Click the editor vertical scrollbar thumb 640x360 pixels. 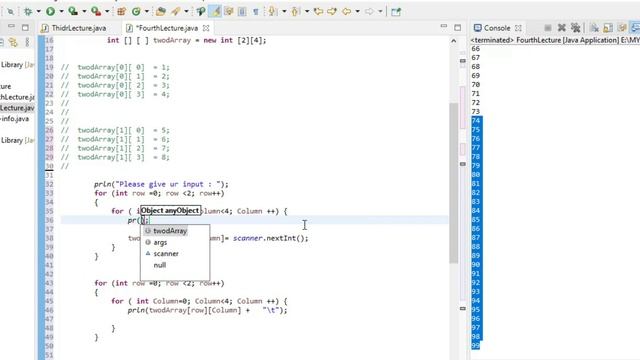(x=453, y=183)
